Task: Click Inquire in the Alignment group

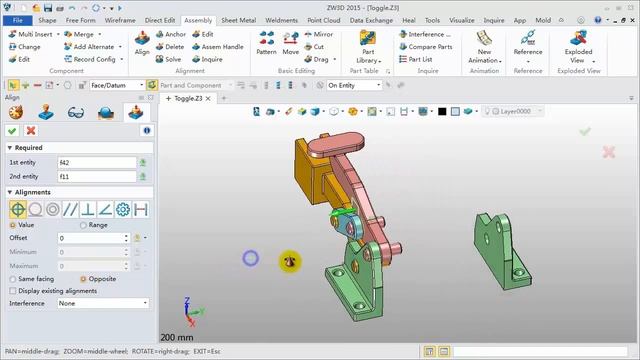Action: point(207,59)
